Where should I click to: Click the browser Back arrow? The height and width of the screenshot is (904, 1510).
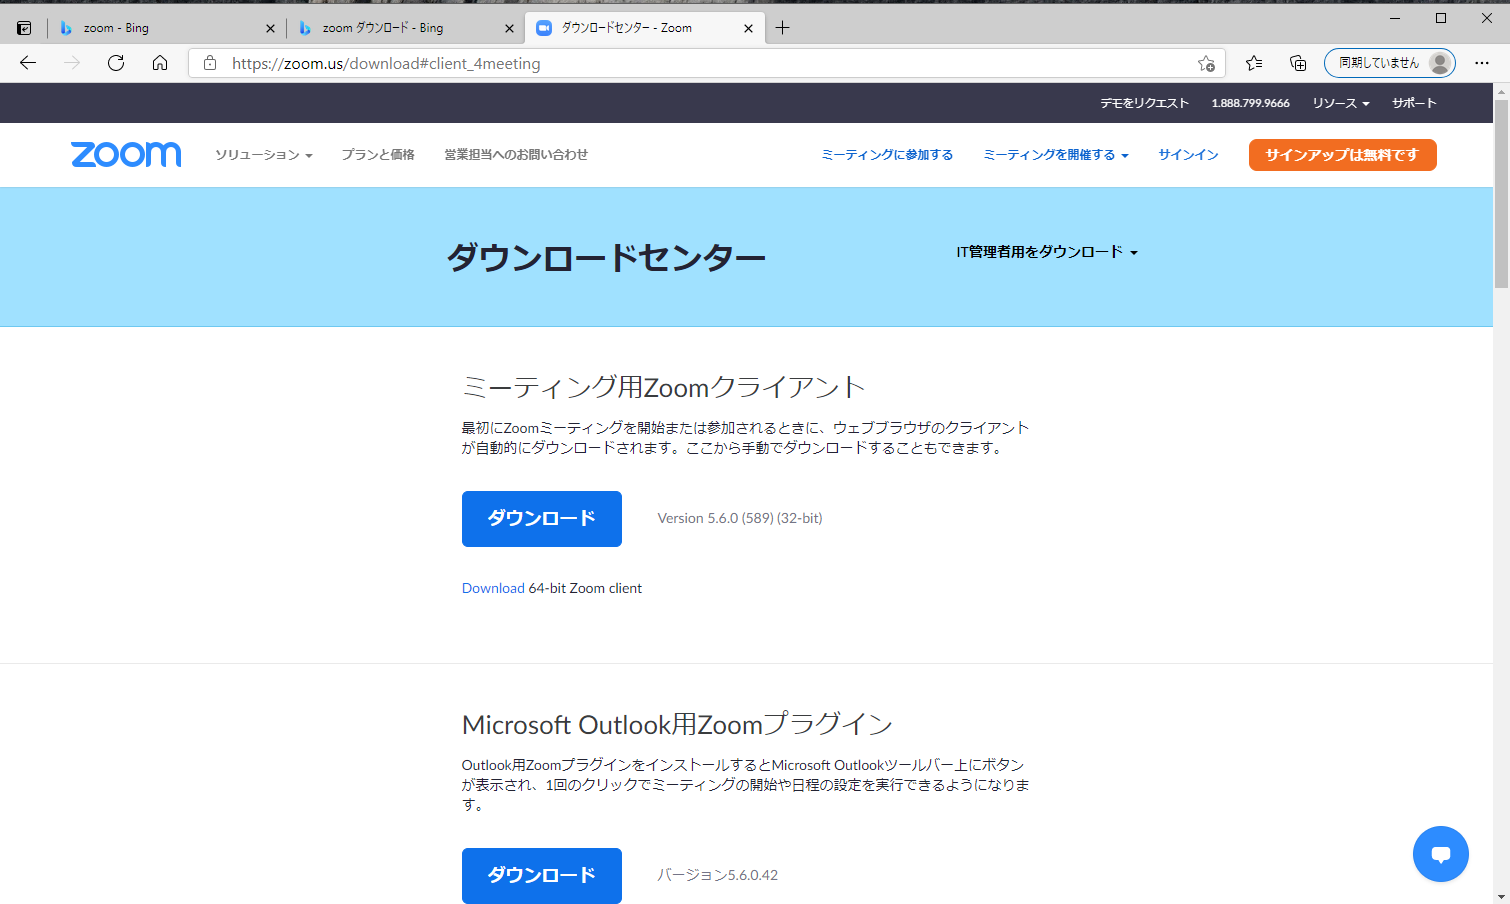point(28,63)
